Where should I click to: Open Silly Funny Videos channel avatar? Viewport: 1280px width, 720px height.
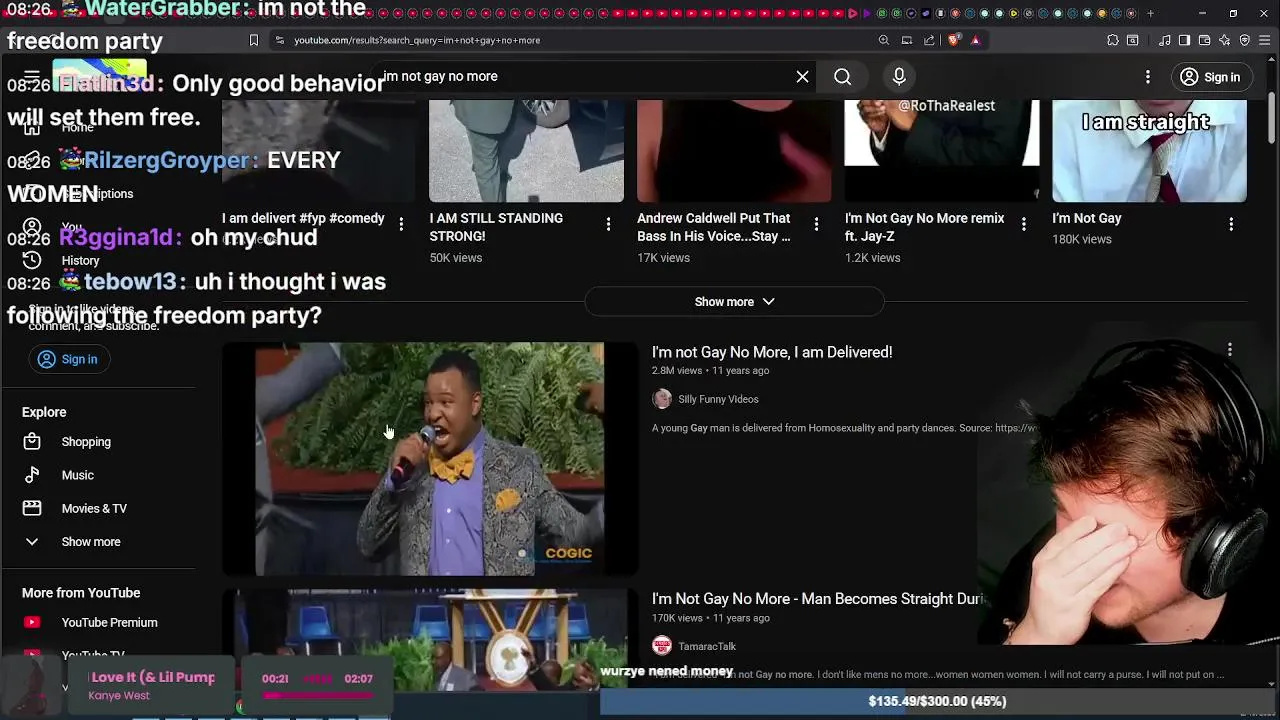(x=662, y=399)
